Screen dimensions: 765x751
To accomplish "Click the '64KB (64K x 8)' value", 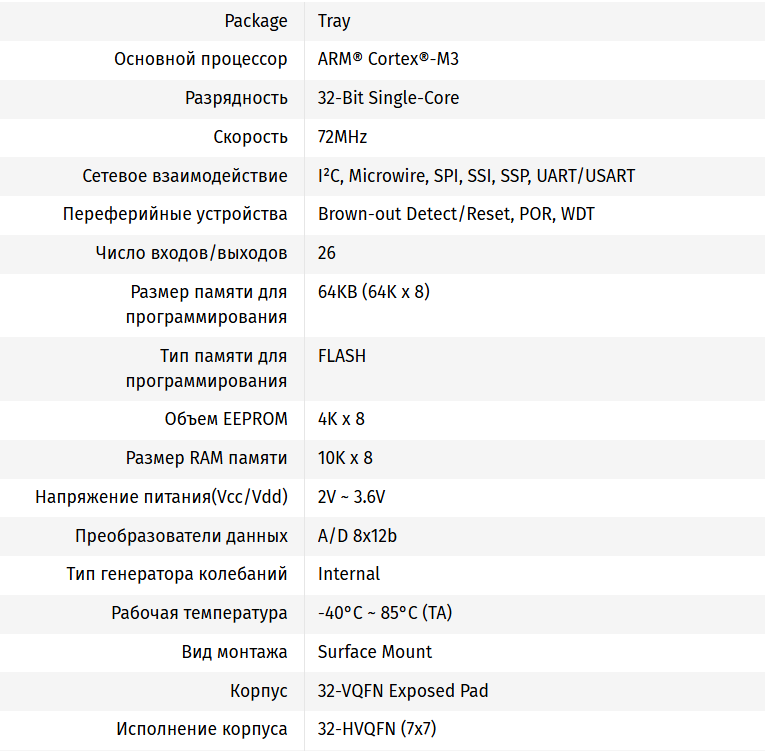I will [x=374, y=292].
